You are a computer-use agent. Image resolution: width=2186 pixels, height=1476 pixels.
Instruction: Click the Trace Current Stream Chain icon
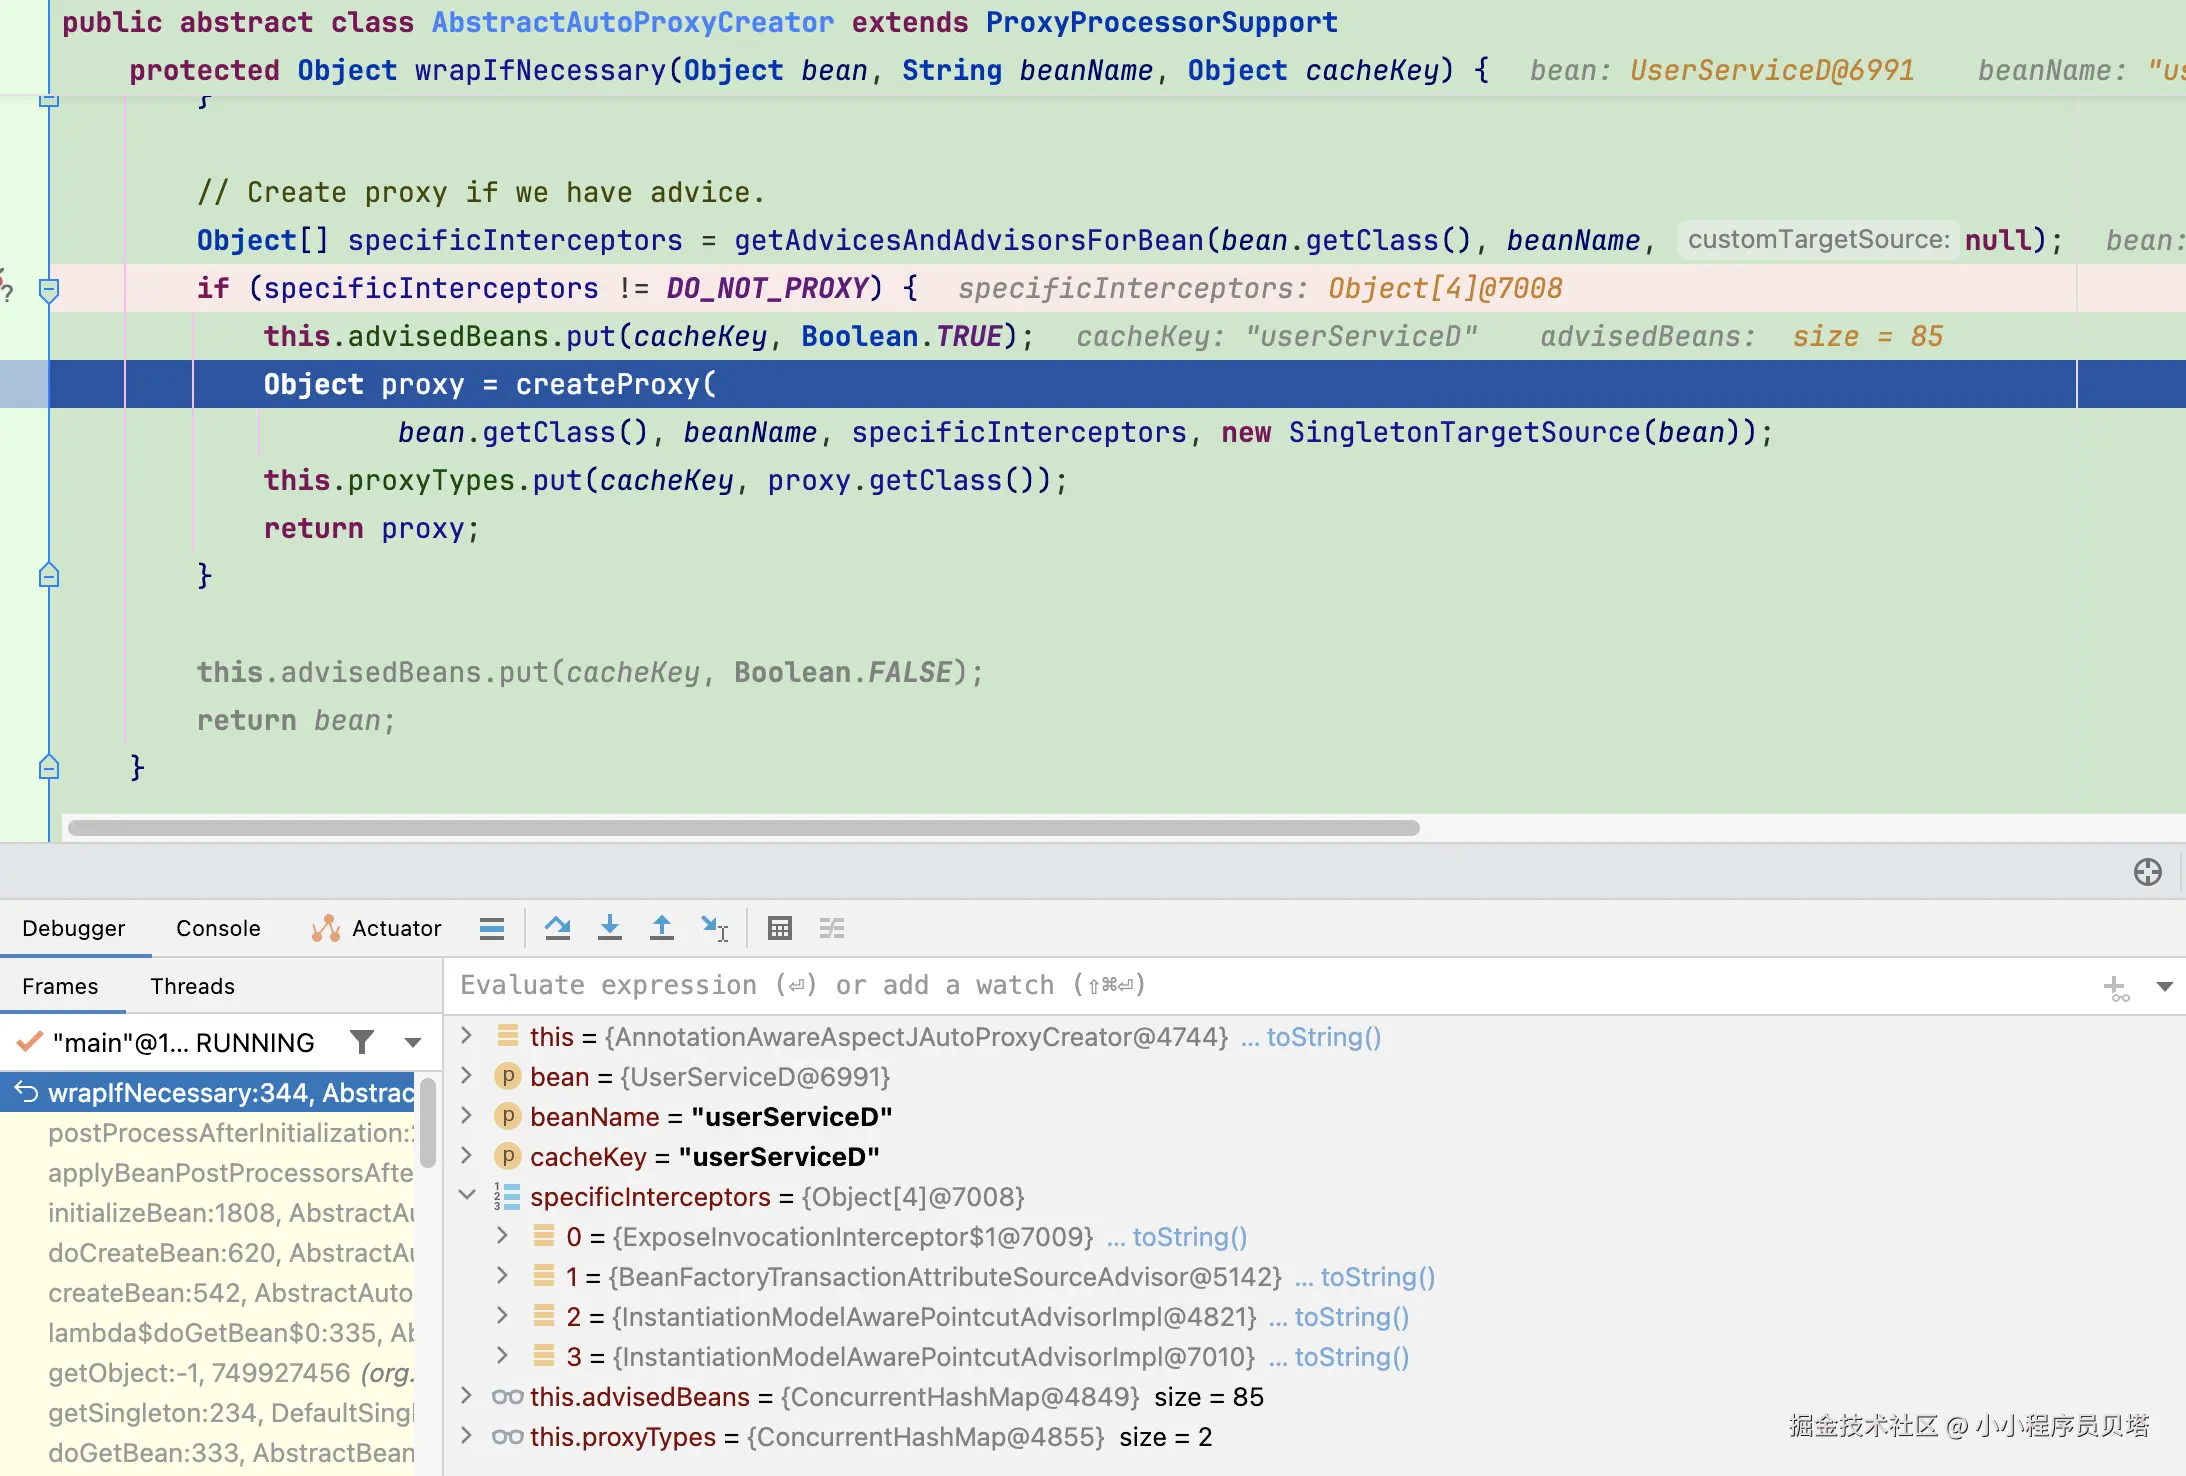tap(832, 928)
